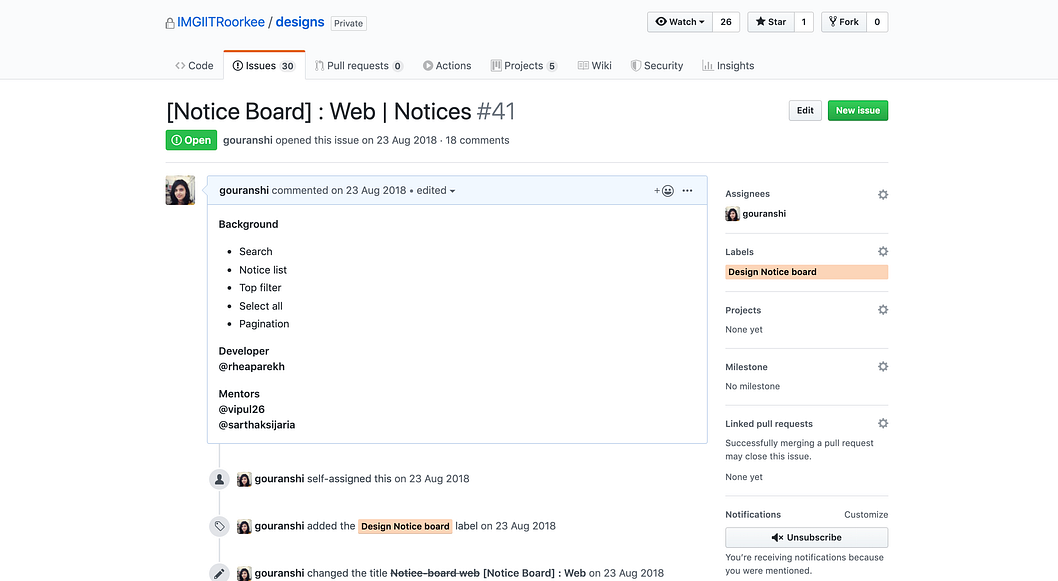Click the Customize notifications link
The height and width of the screenshot is (581, 1058).
(x=866, y=514)
